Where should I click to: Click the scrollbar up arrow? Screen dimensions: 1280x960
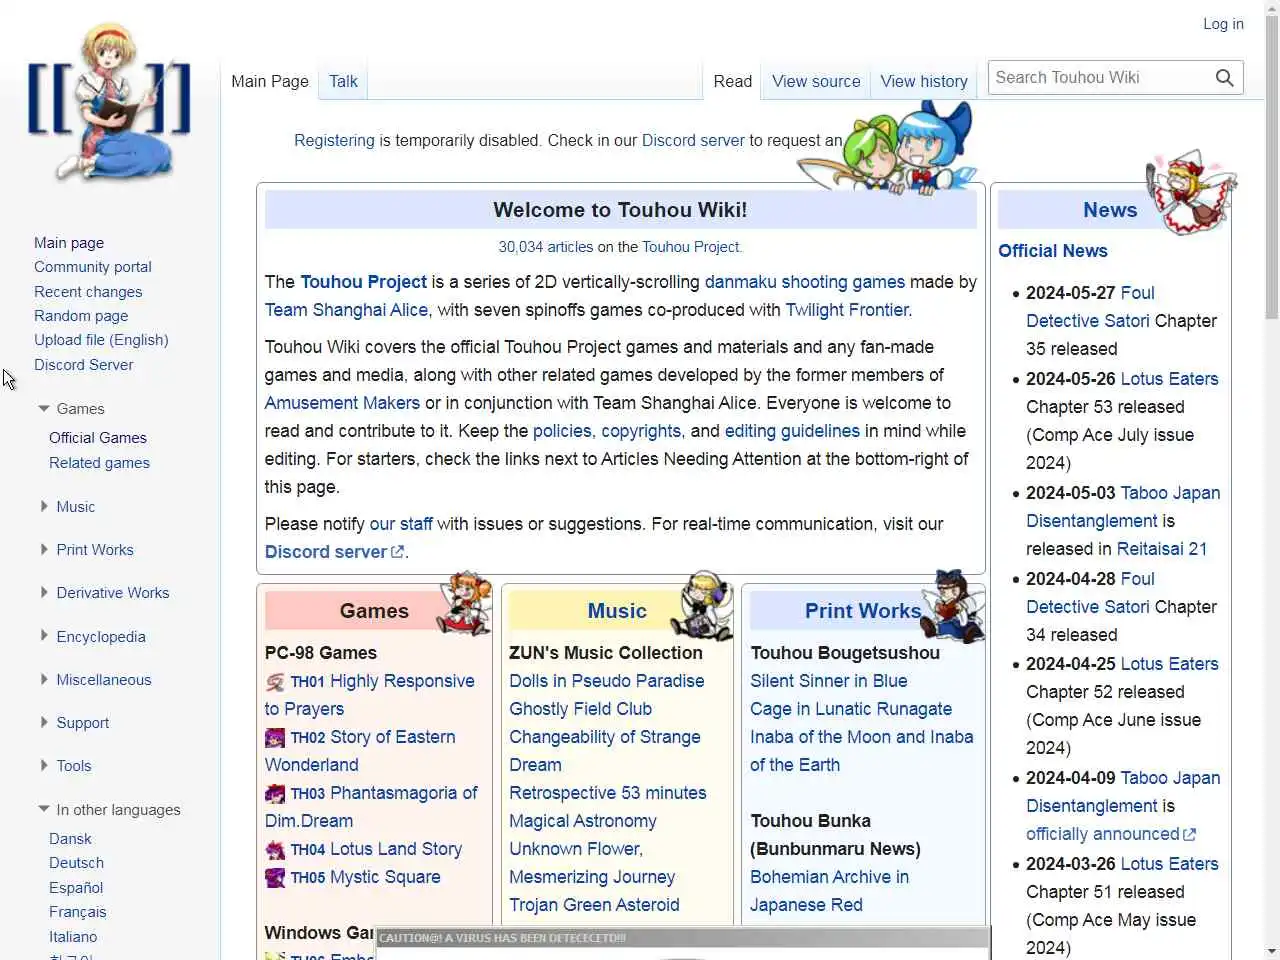tap(1272, 8)
